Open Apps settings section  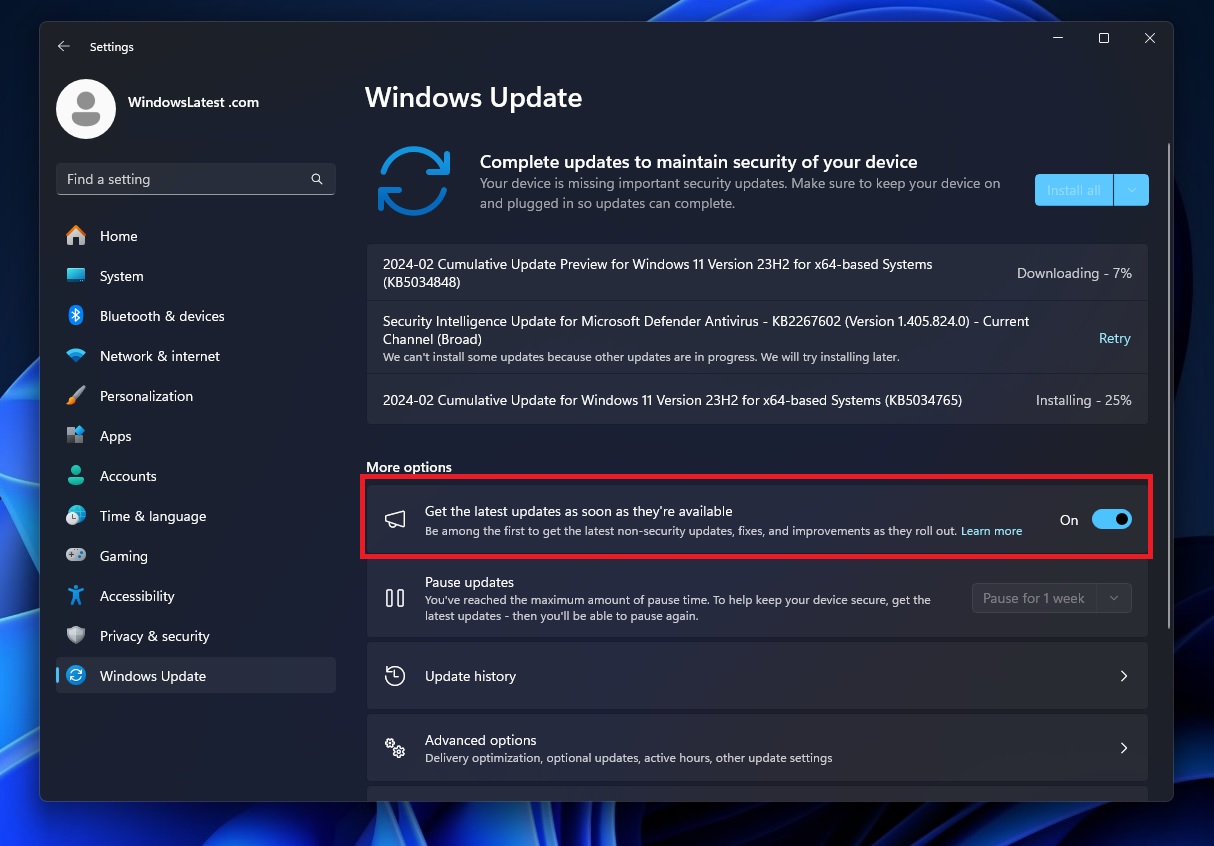click(196, 436)
